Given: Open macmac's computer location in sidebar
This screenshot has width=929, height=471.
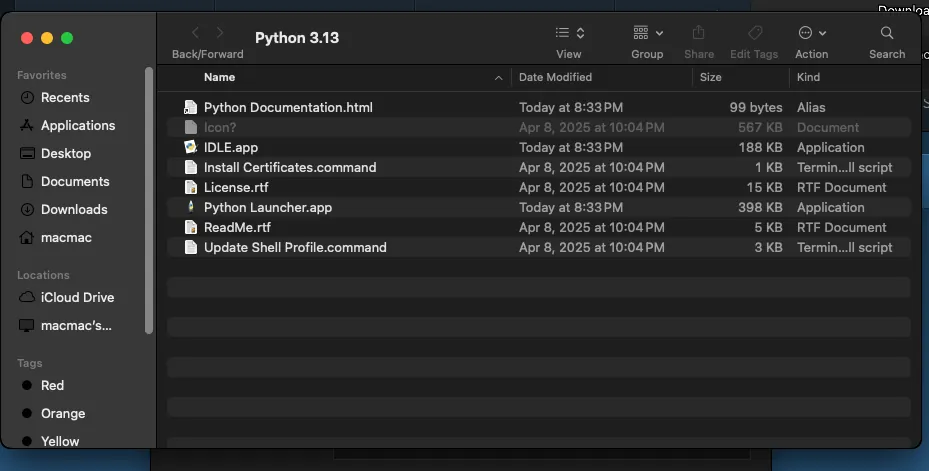Looking at the screenshot, I should click(76, 325).
